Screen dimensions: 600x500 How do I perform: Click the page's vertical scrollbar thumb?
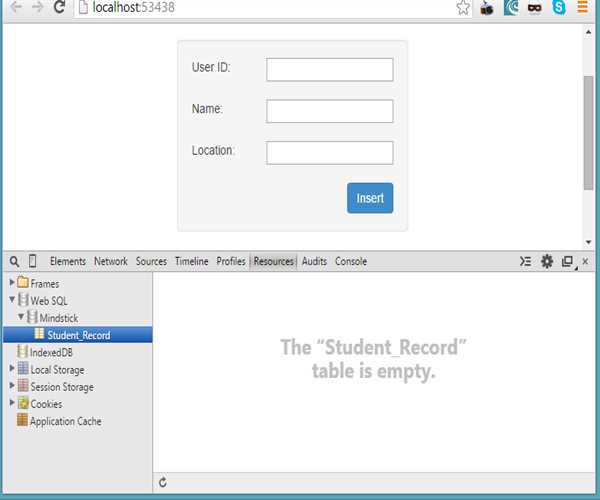pos(588,130)
